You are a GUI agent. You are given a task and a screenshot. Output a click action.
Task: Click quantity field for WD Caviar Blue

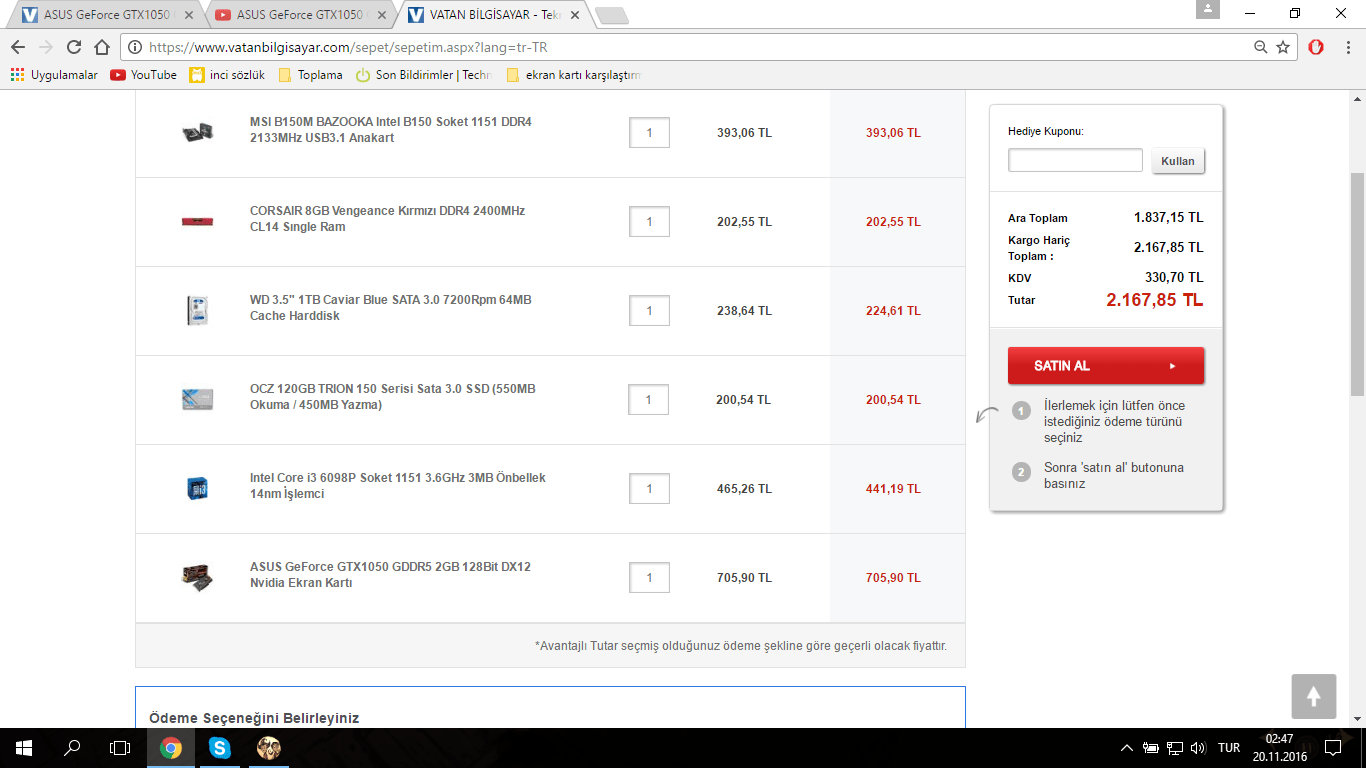click(649, 311)
